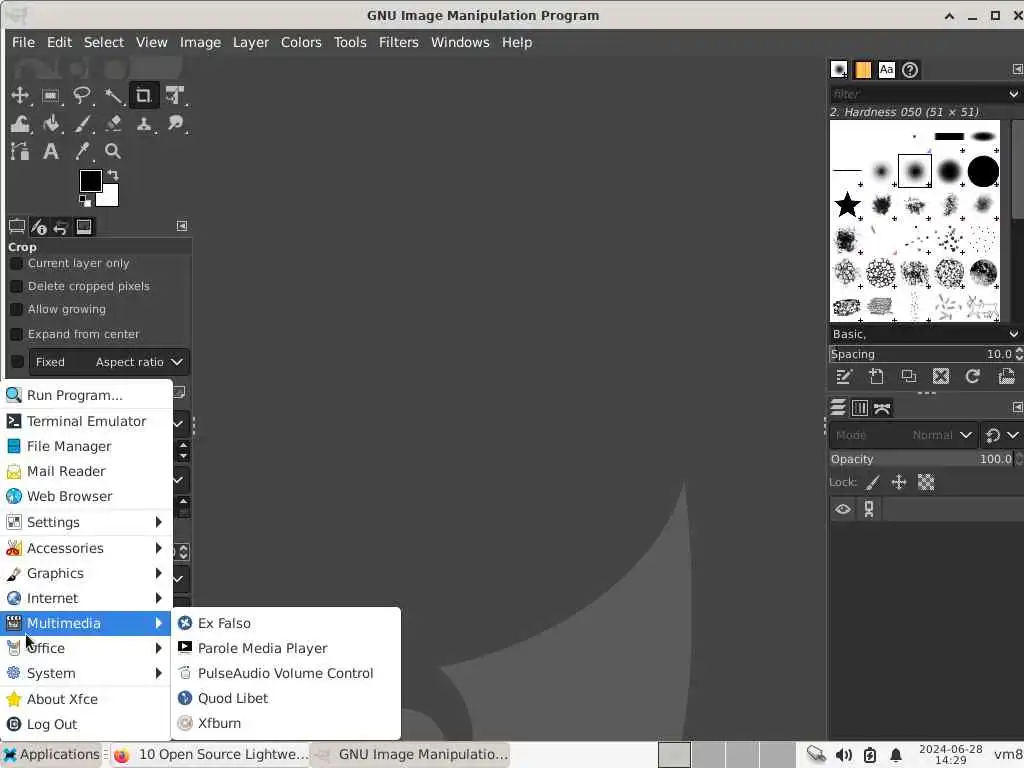Open the Colors menu
The width and height of the screenshot is (1024, 768).
pyautogui.click(x=301, y=42)
